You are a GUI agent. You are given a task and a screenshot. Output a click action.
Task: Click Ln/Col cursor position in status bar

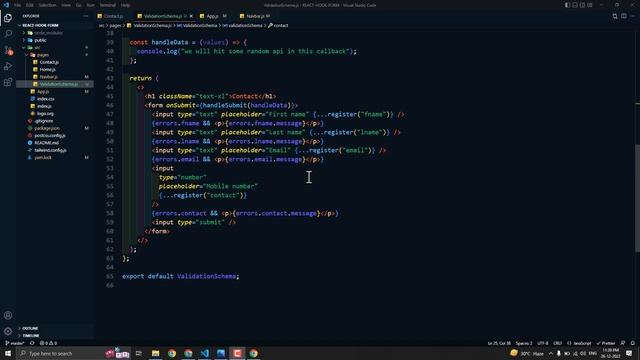(499, 343)
